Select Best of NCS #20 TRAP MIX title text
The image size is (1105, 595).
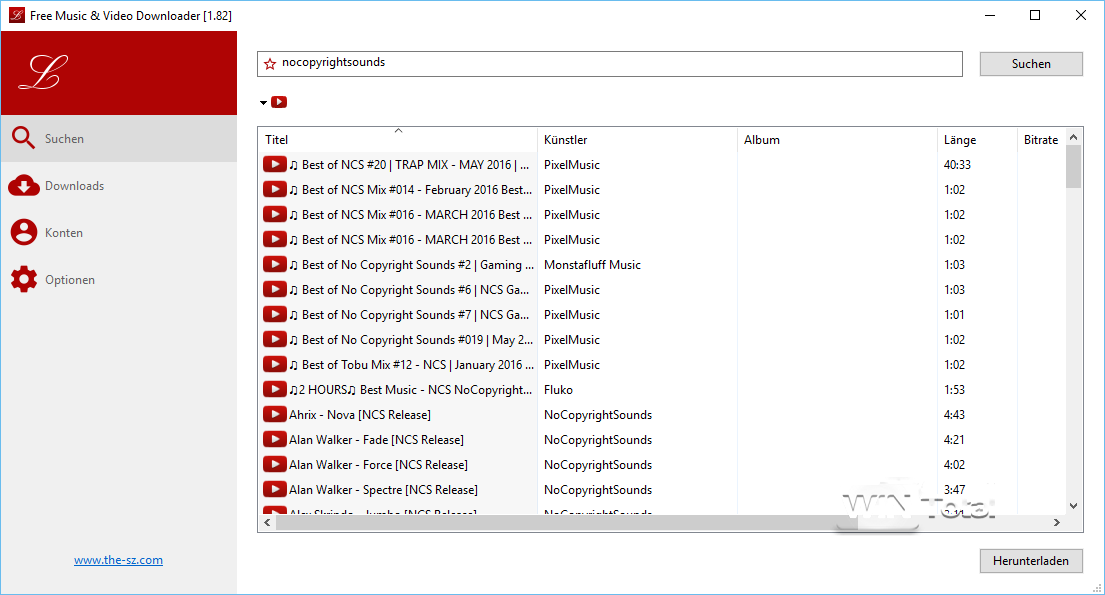[x=409, y=165]
